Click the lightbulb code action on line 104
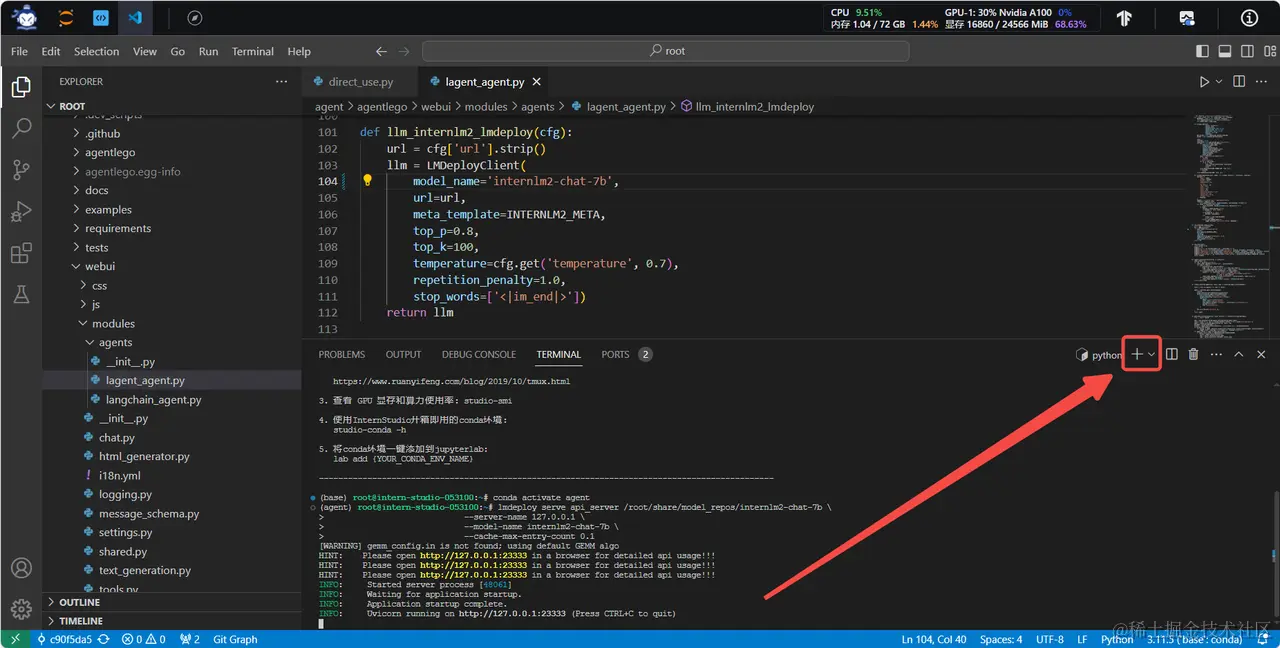Viewport: 1280px width, 648px height. [x=367, y=181]
